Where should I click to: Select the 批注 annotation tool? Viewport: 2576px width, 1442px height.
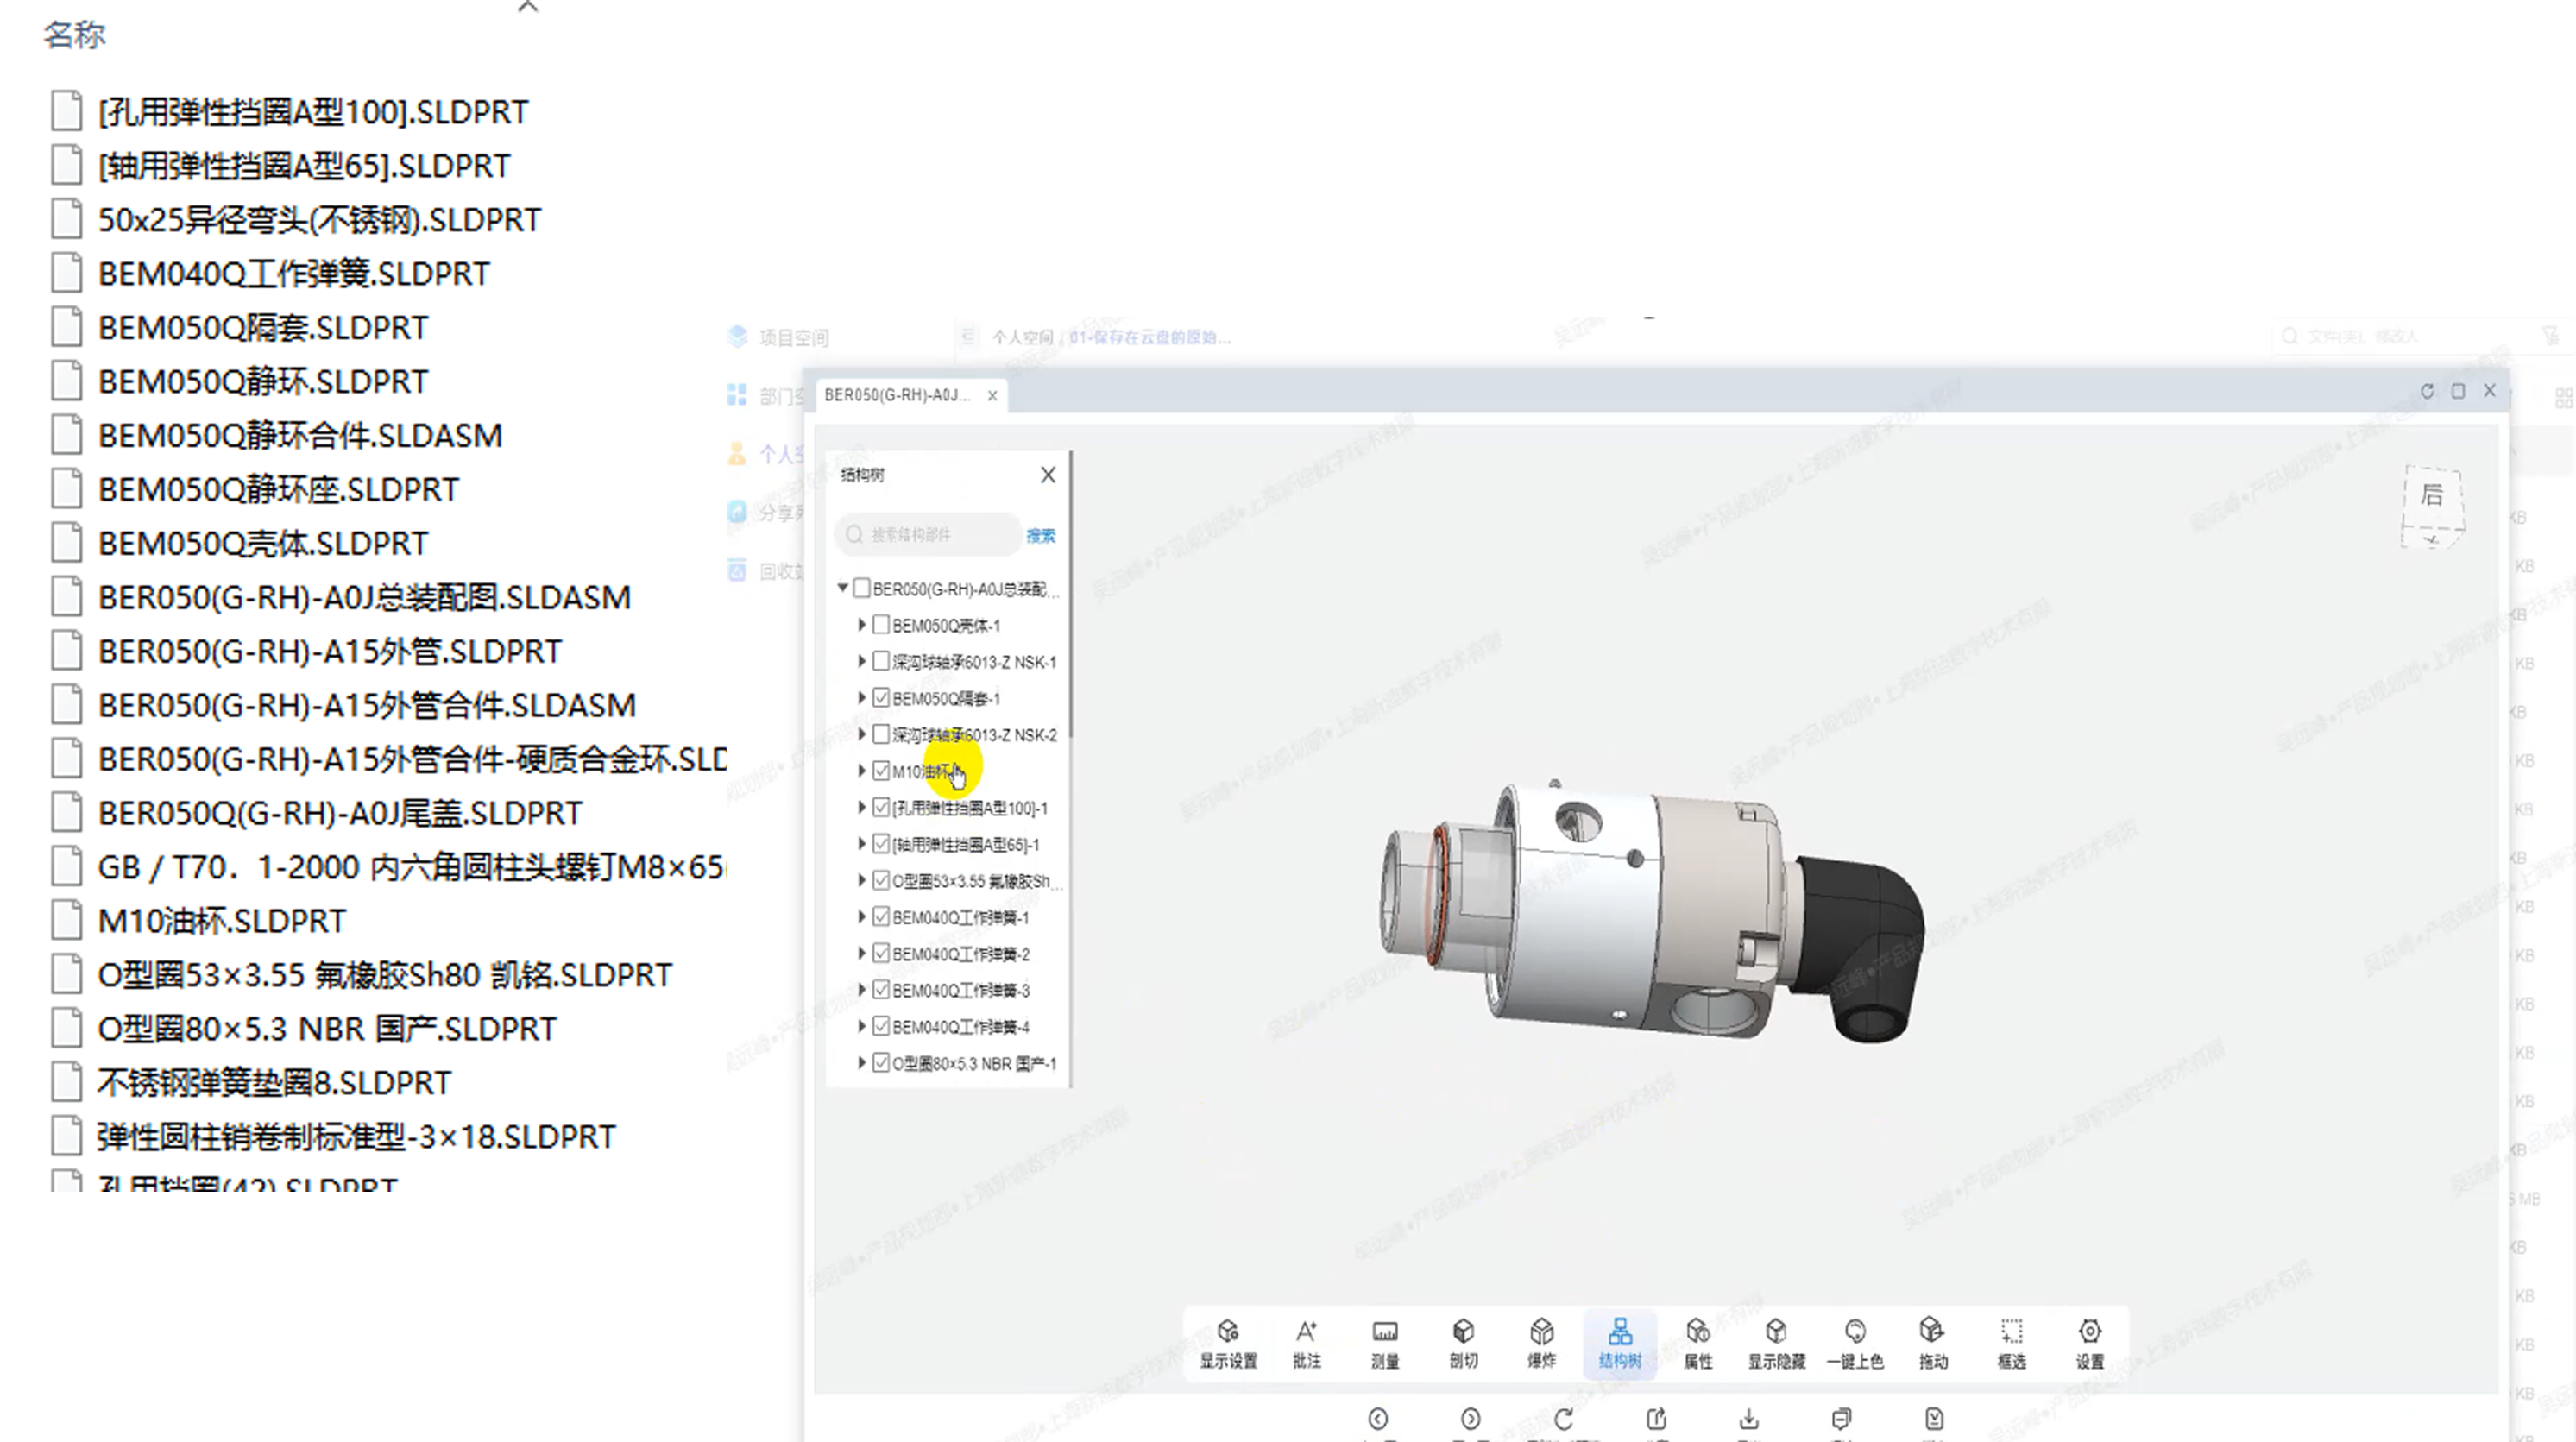click(x=1306, y=1342)
